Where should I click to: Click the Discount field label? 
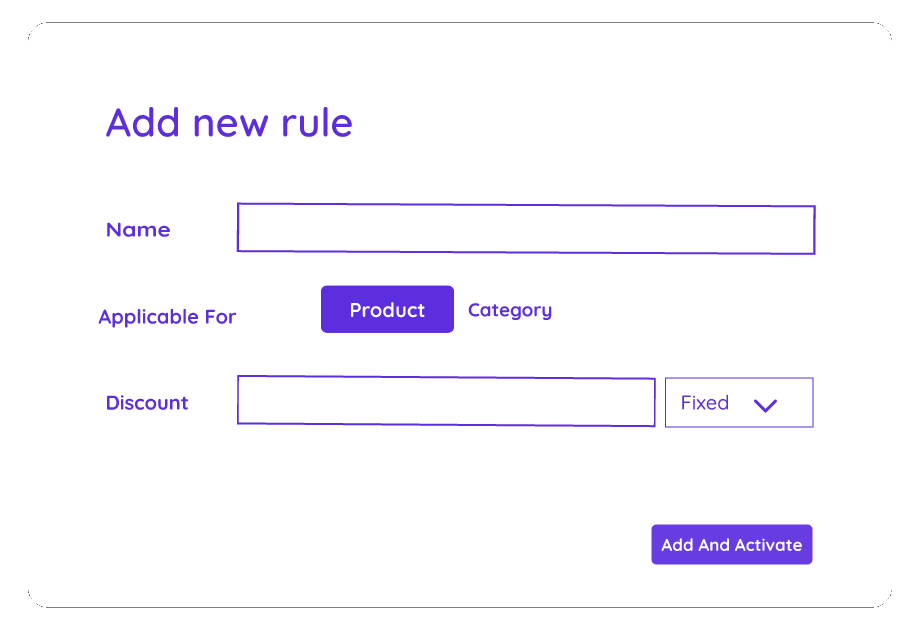[147, 403]
